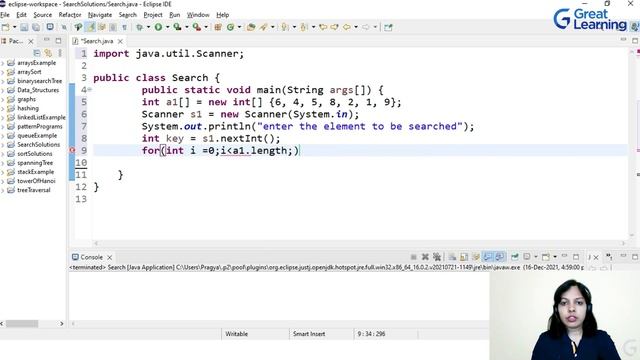Screen dimensions: 640x360
Task: Select the stackExample project
Action: [35, 172]
